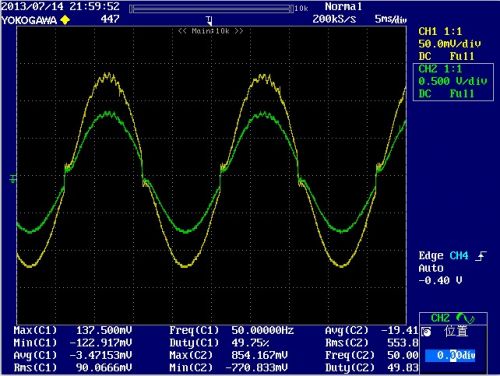This screenshot has height=376, width=500.
Task: Click the position knob icon beside 位置
Action: tap(427, 331)
